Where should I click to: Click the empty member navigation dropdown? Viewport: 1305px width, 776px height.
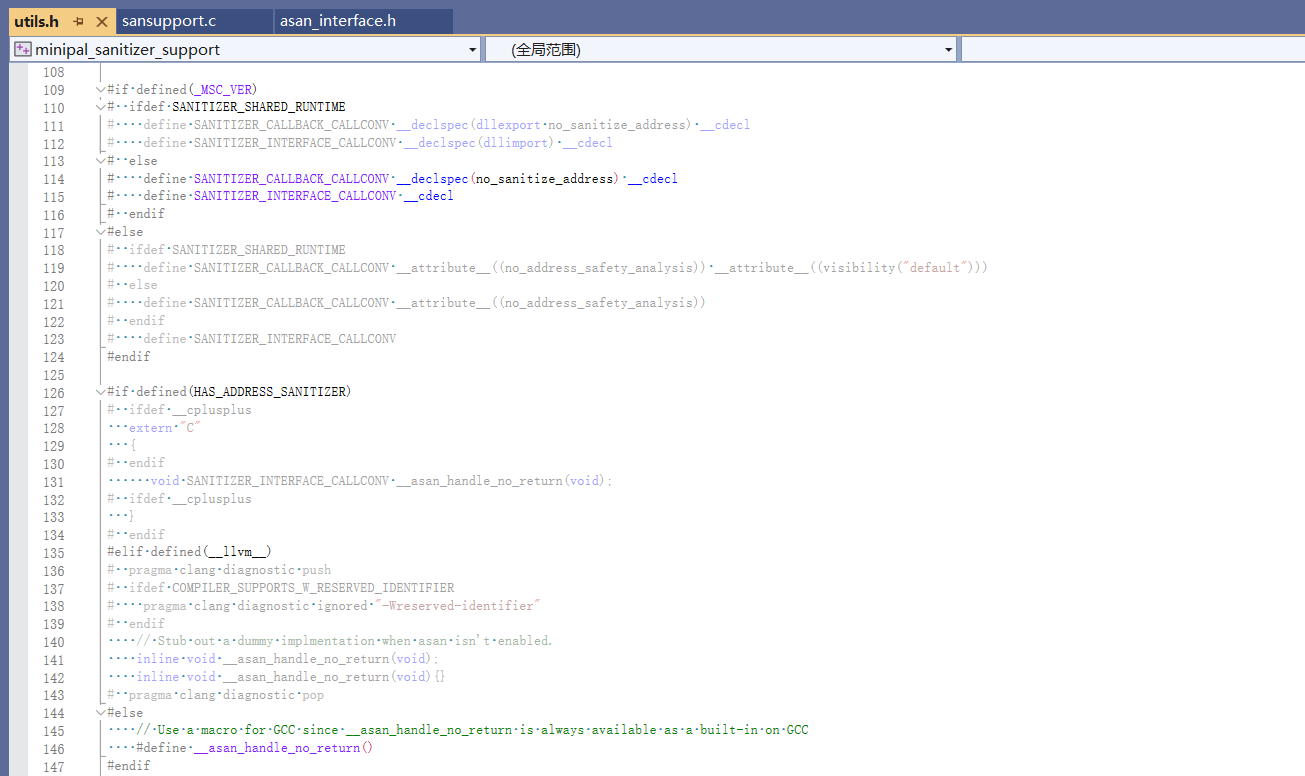click(x=1130, y=47)
